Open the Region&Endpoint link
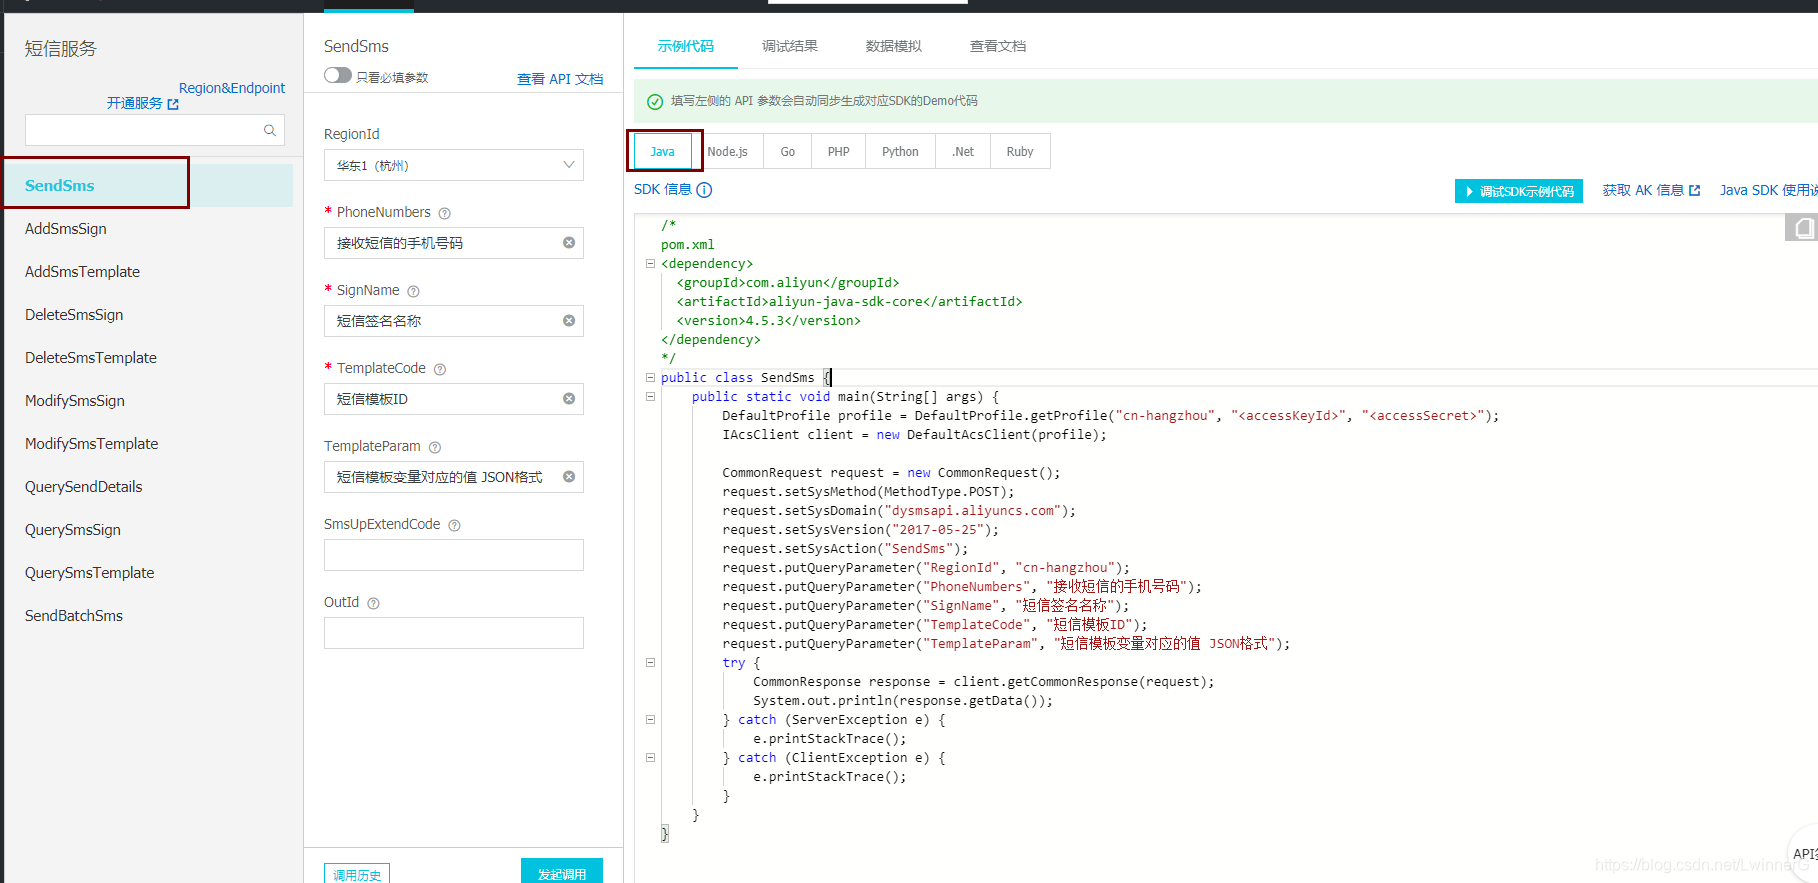 pyautogui.click(x=232, y=88)
